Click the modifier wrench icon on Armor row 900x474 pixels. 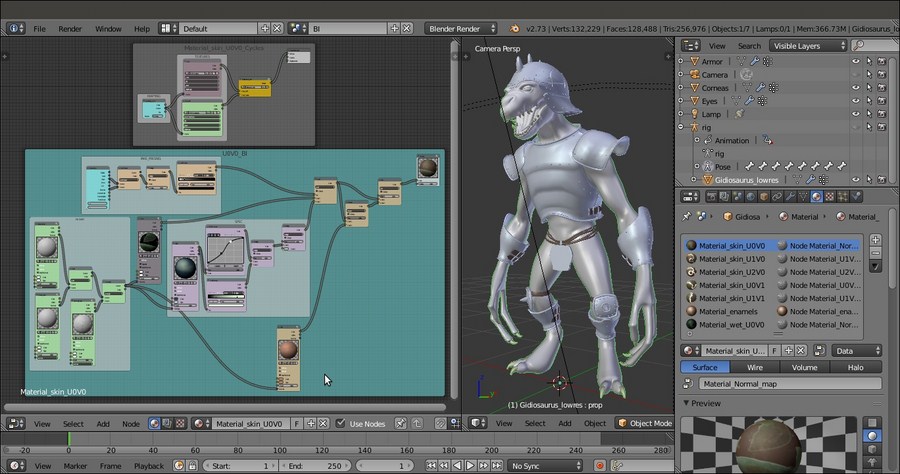pos(755,61)
